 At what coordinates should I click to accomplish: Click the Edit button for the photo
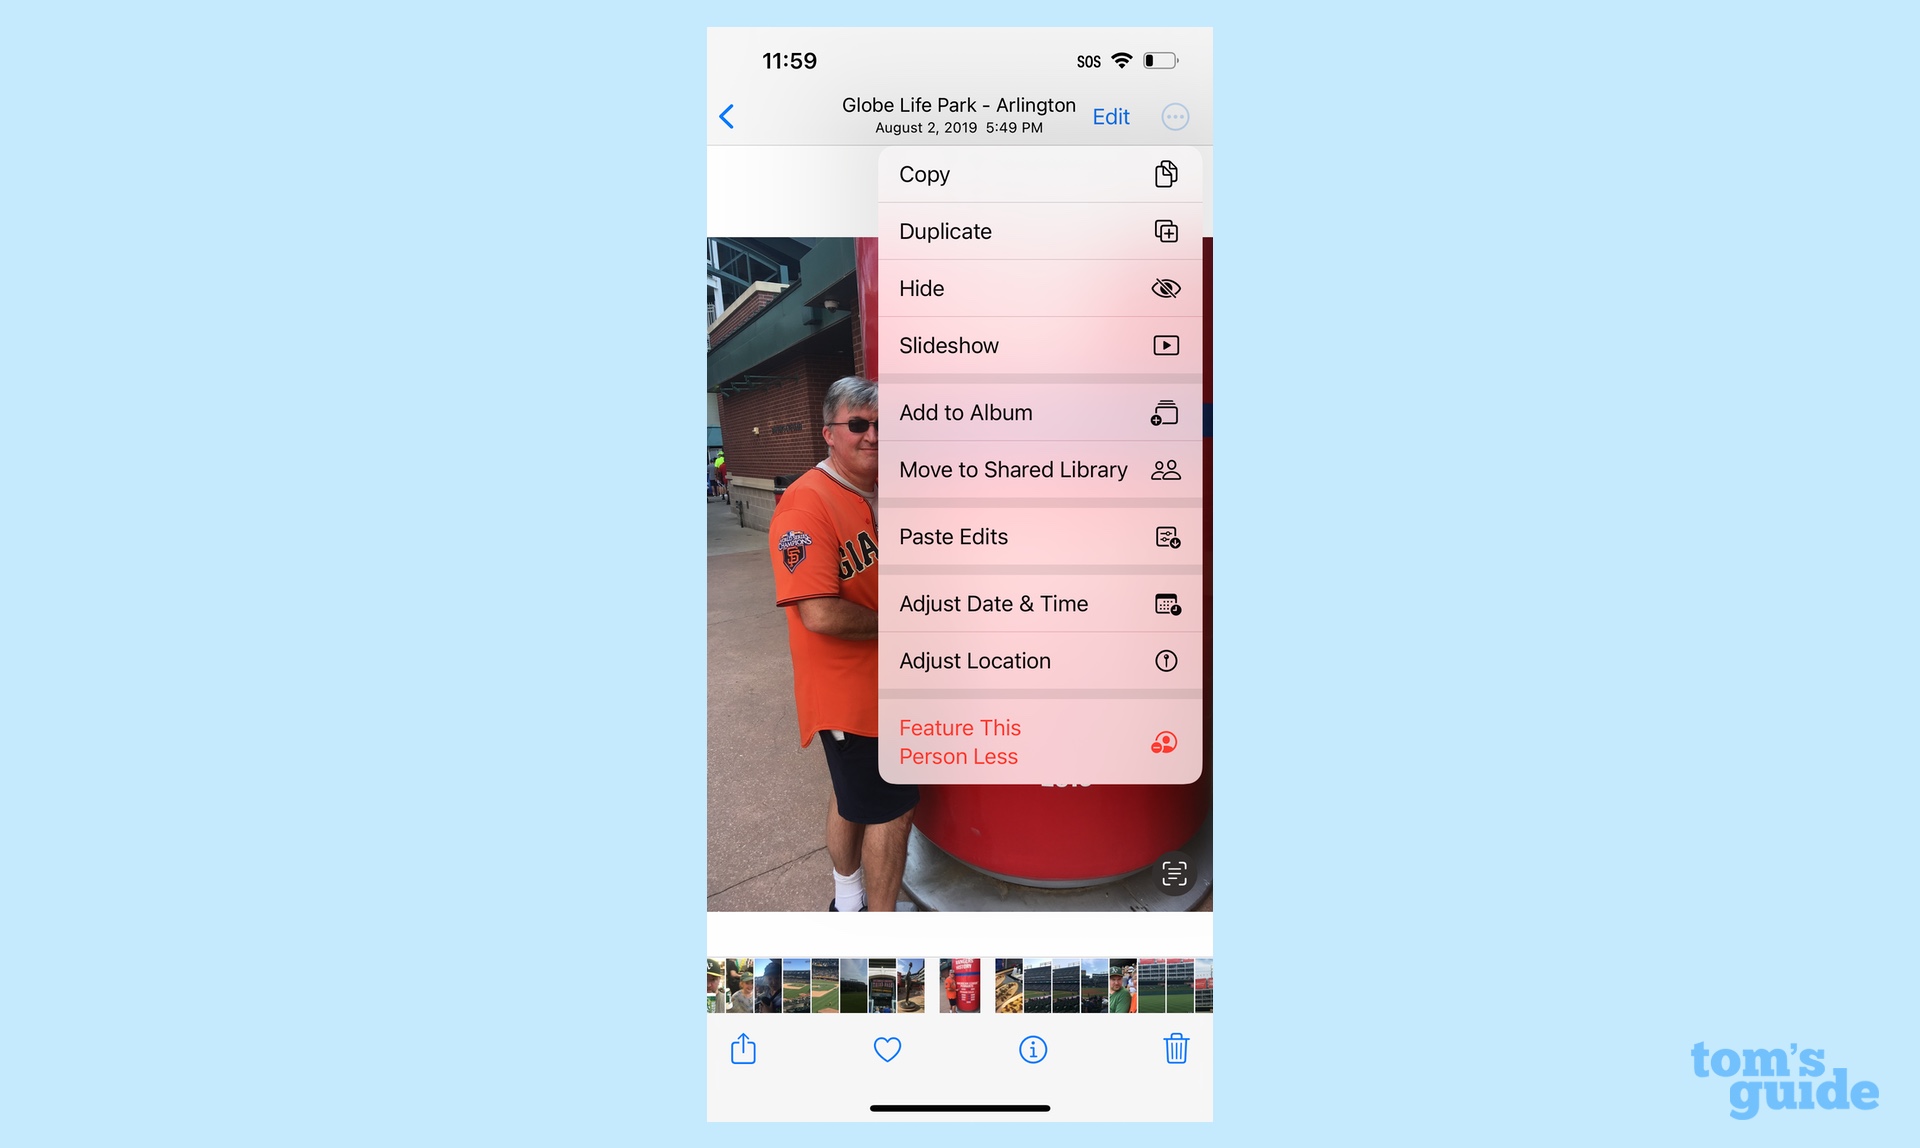click(1111, 116)
